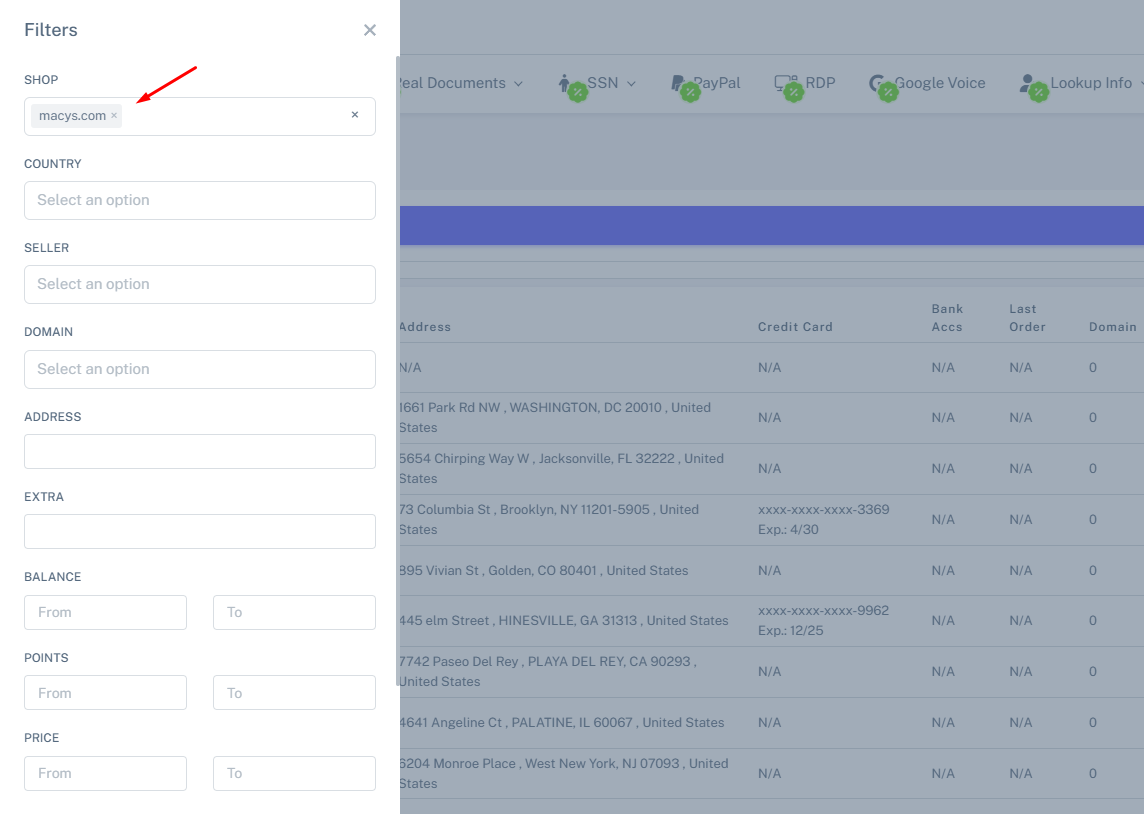Open the Seller select box

pyautogui.click(x=200, y=284)
